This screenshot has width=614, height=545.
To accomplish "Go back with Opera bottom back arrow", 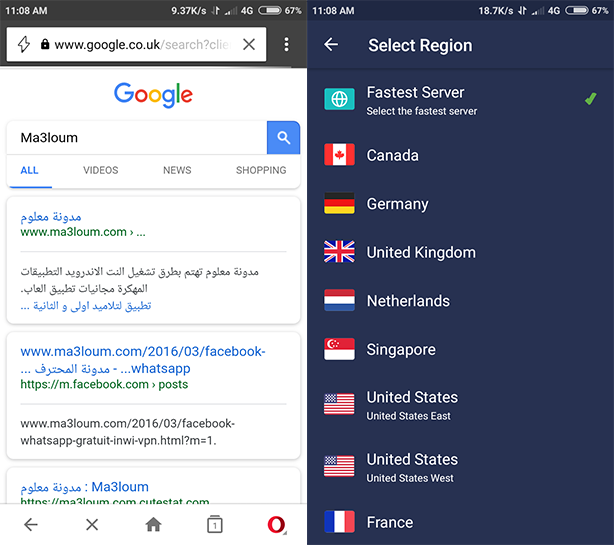I will pyautogui.click(x=31, y=525).
